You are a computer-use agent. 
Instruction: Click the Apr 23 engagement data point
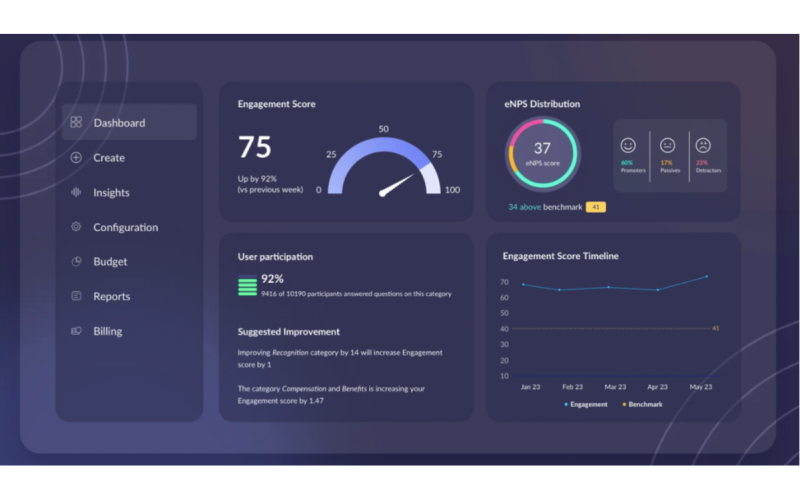pyautogui.click(x=658, y=290)
